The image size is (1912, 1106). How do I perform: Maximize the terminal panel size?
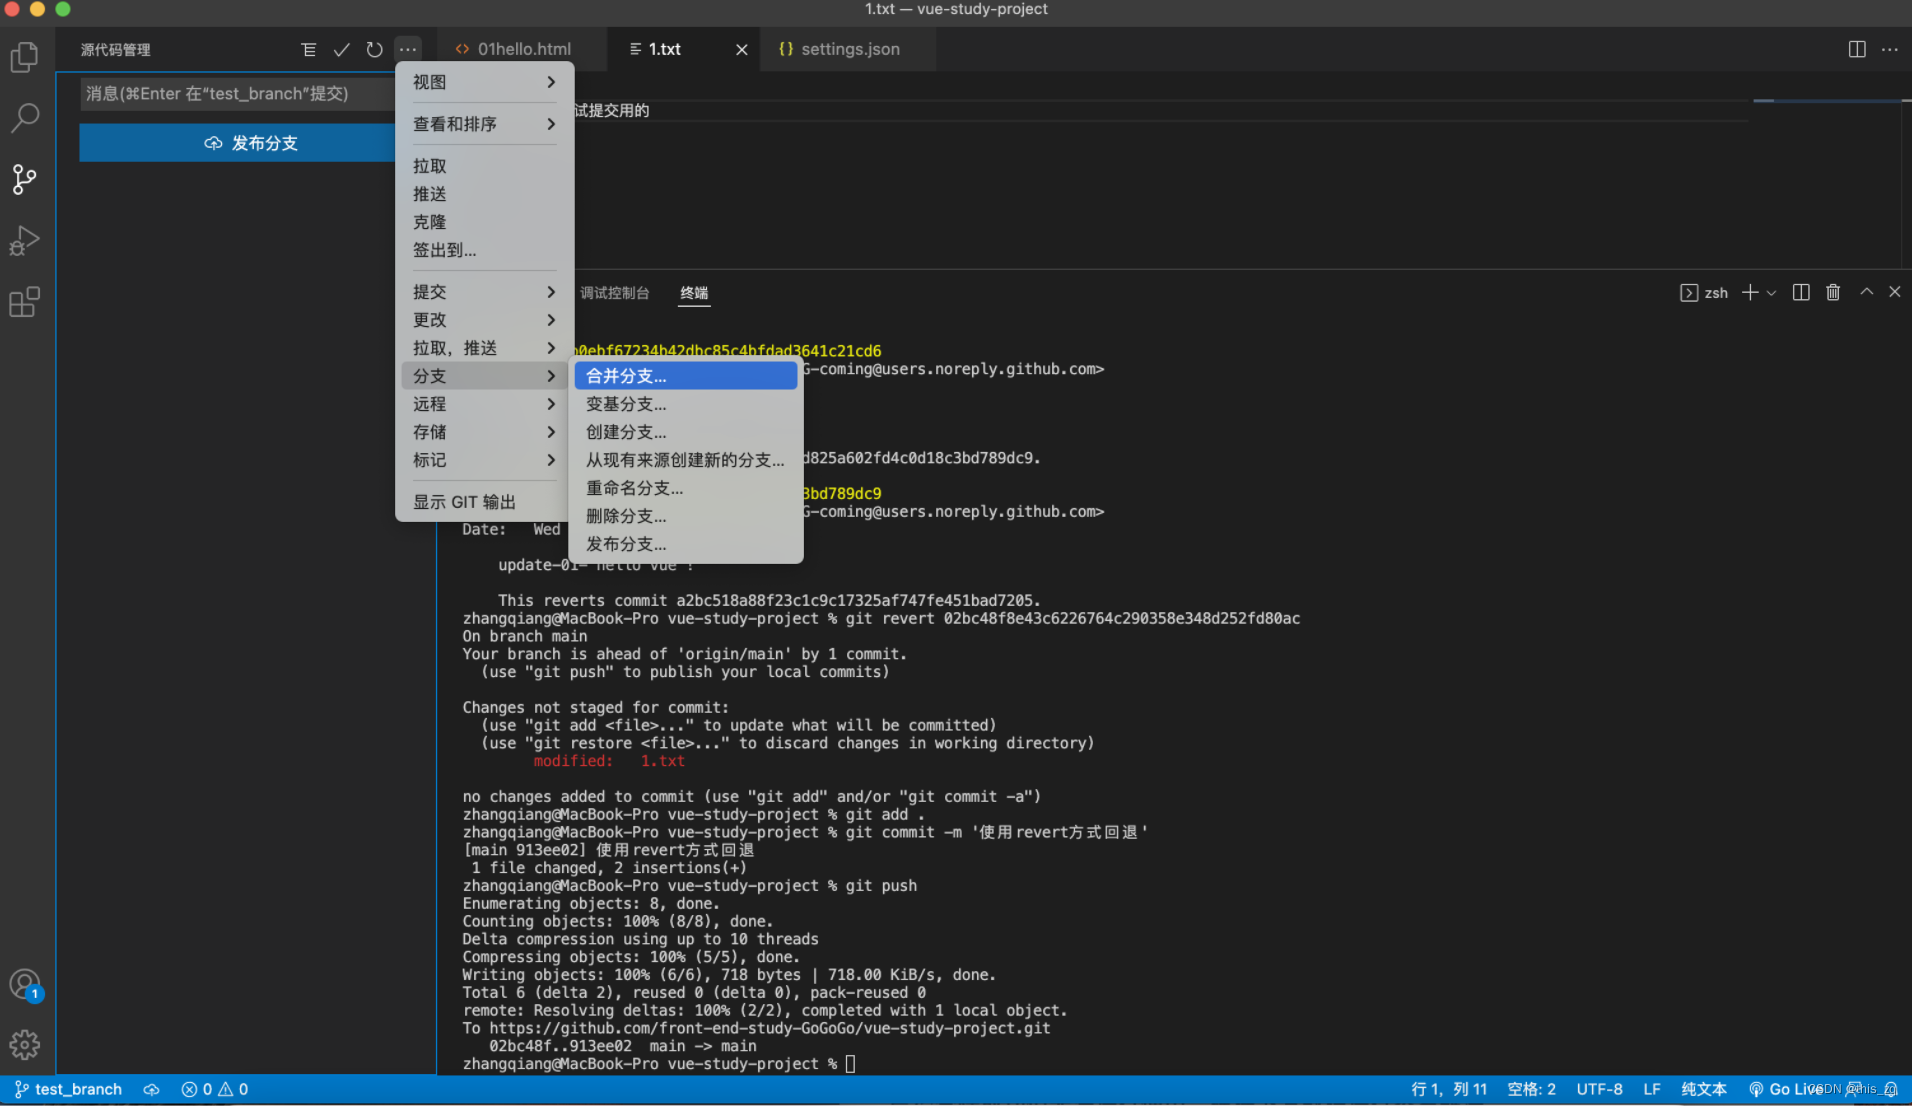coord(1866,292)
